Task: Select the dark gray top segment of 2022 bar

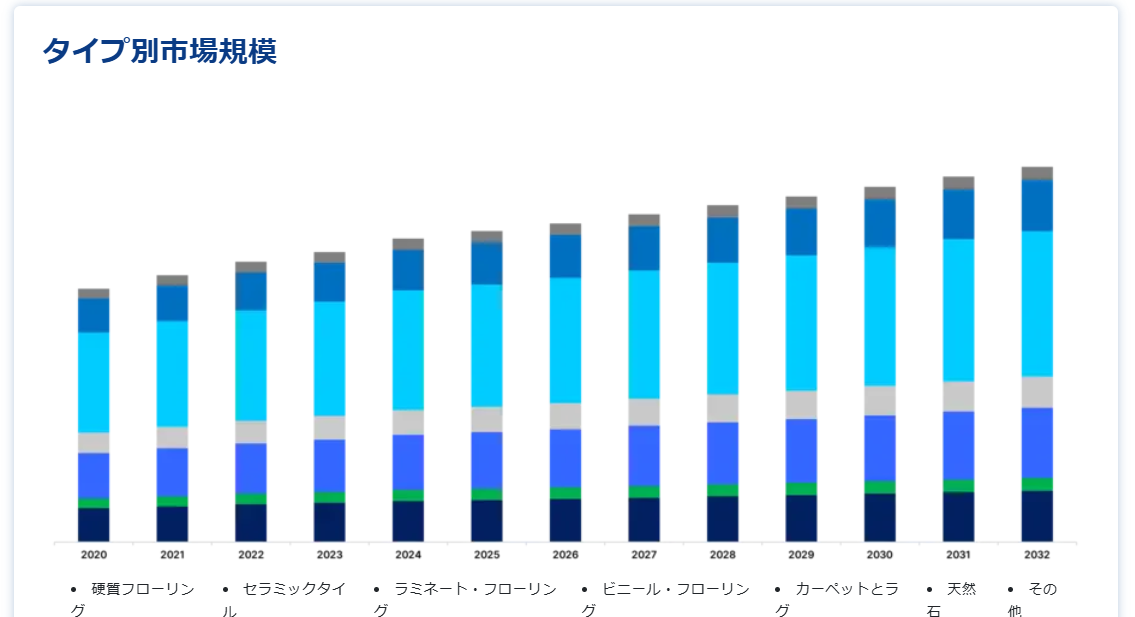Action: pos(251,267)
